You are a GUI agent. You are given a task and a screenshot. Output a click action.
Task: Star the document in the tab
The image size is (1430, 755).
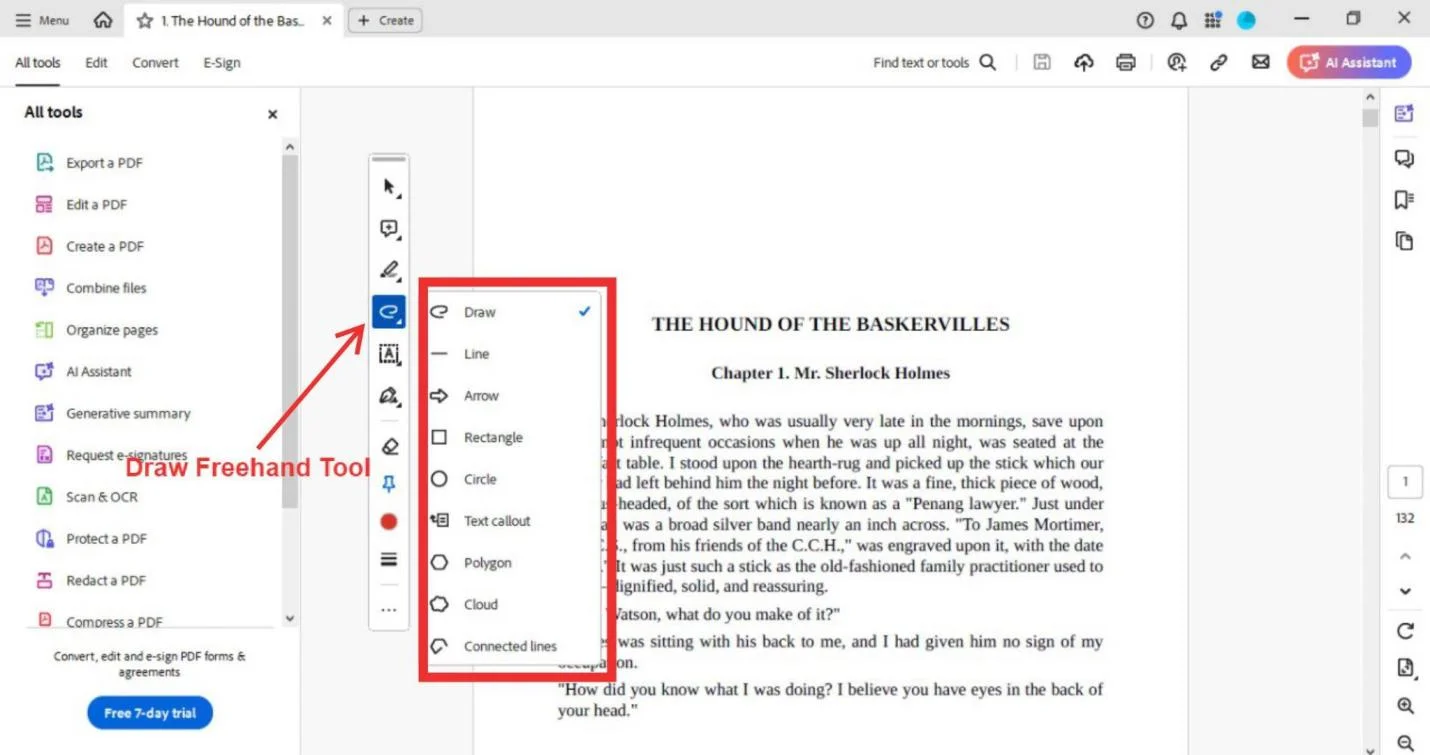tap(144, 20)
